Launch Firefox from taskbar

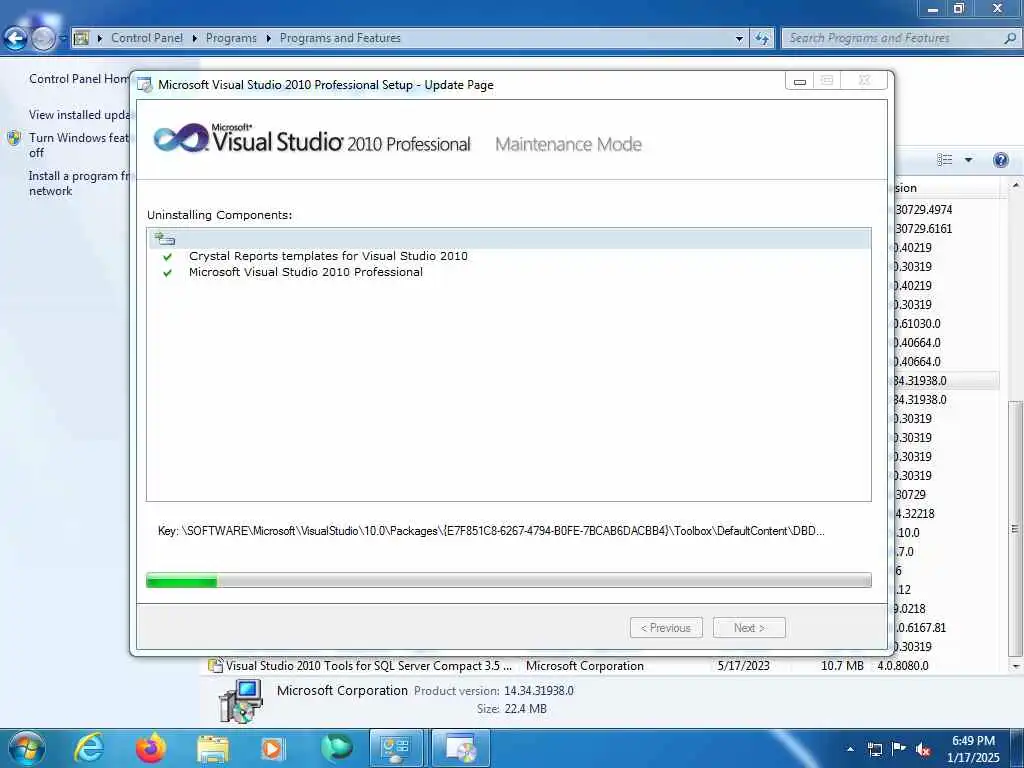tap(151, 748)
